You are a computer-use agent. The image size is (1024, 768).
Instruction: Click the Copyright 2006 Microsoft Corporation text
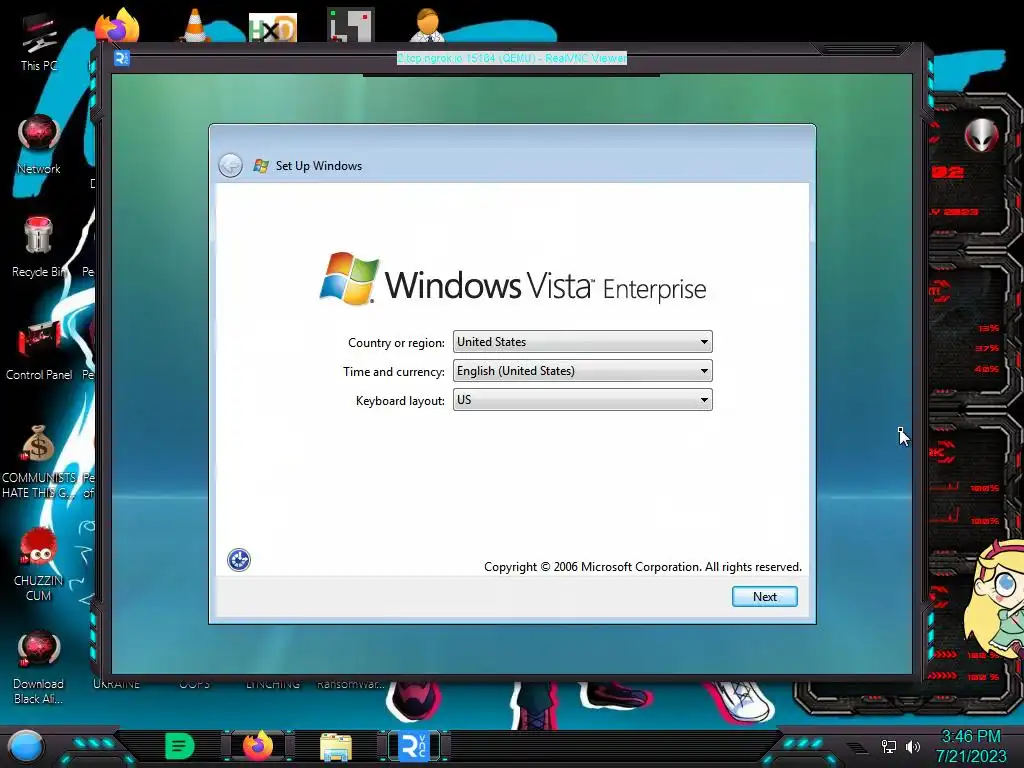(643, 567)
